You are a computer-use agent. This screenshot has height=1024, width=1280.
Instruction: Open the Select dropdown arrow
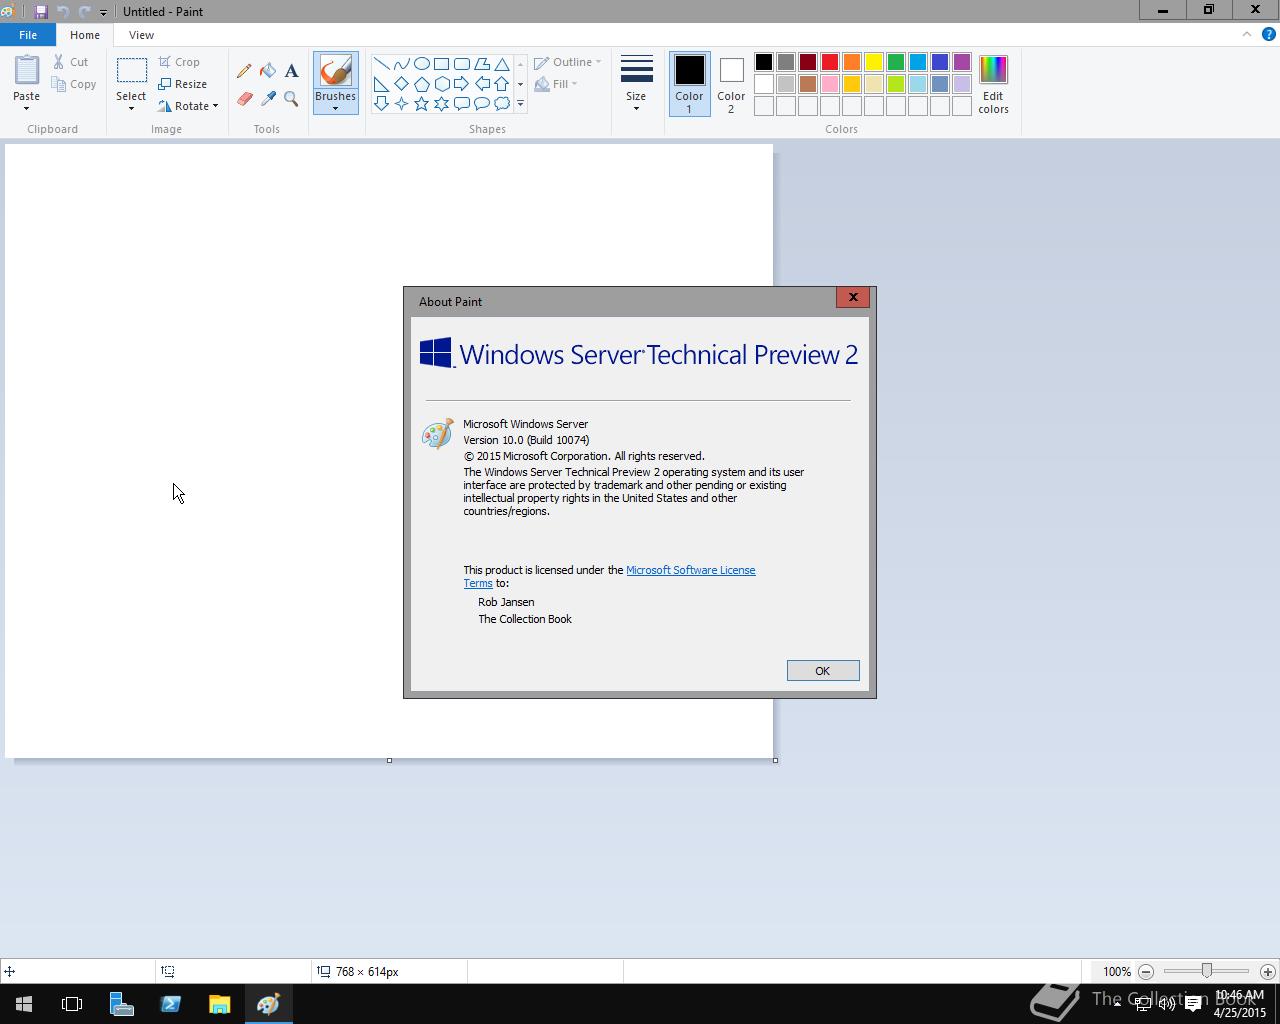(x=131, y=108)
